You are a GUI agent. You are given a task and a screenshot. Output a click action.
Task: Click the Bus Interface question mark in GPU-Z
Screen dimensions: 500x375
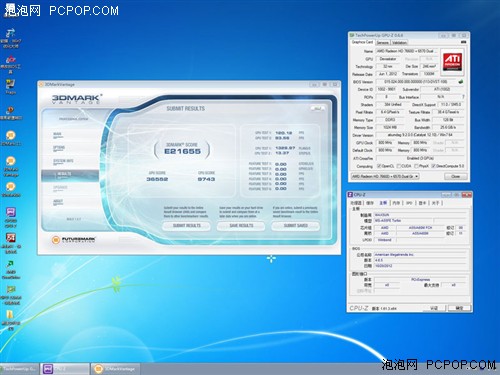[x=463, y=97]
